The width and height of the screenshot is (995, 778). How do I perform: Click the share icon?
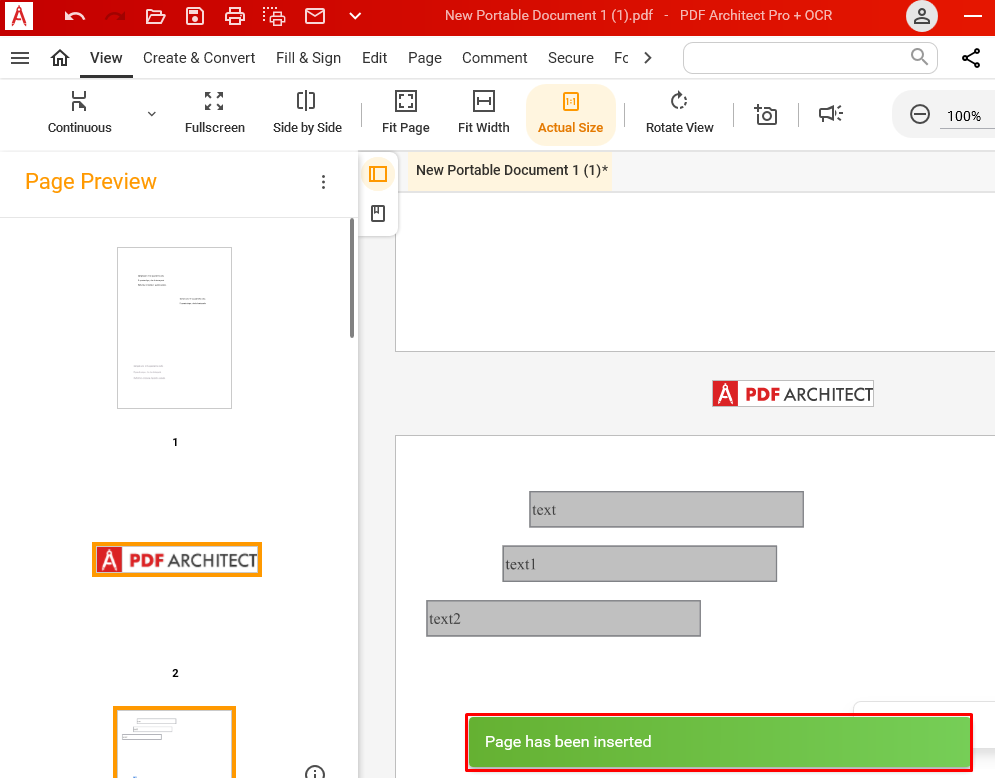(971, 58)
